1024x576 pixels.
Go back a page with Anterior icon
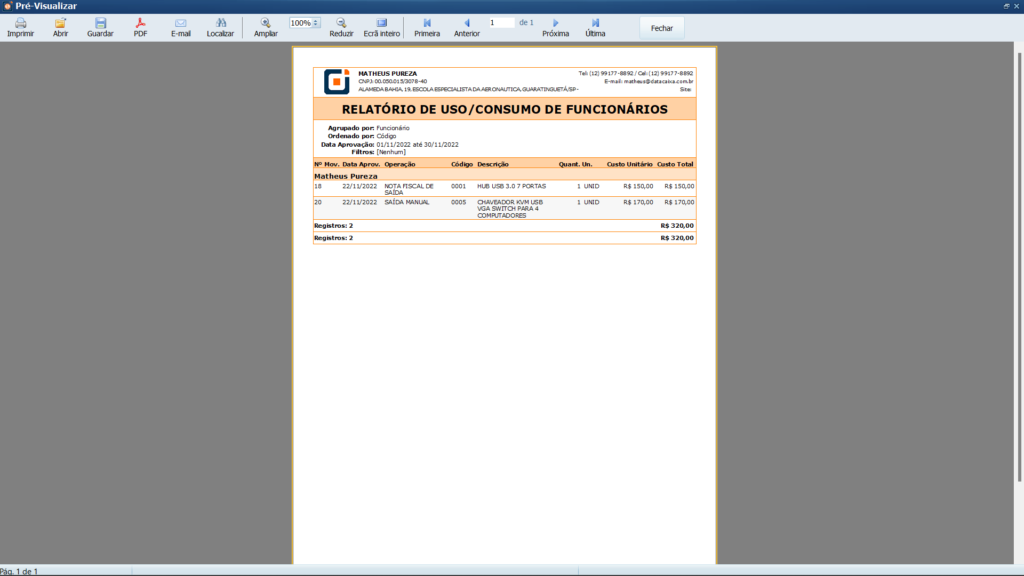point(465,25)
